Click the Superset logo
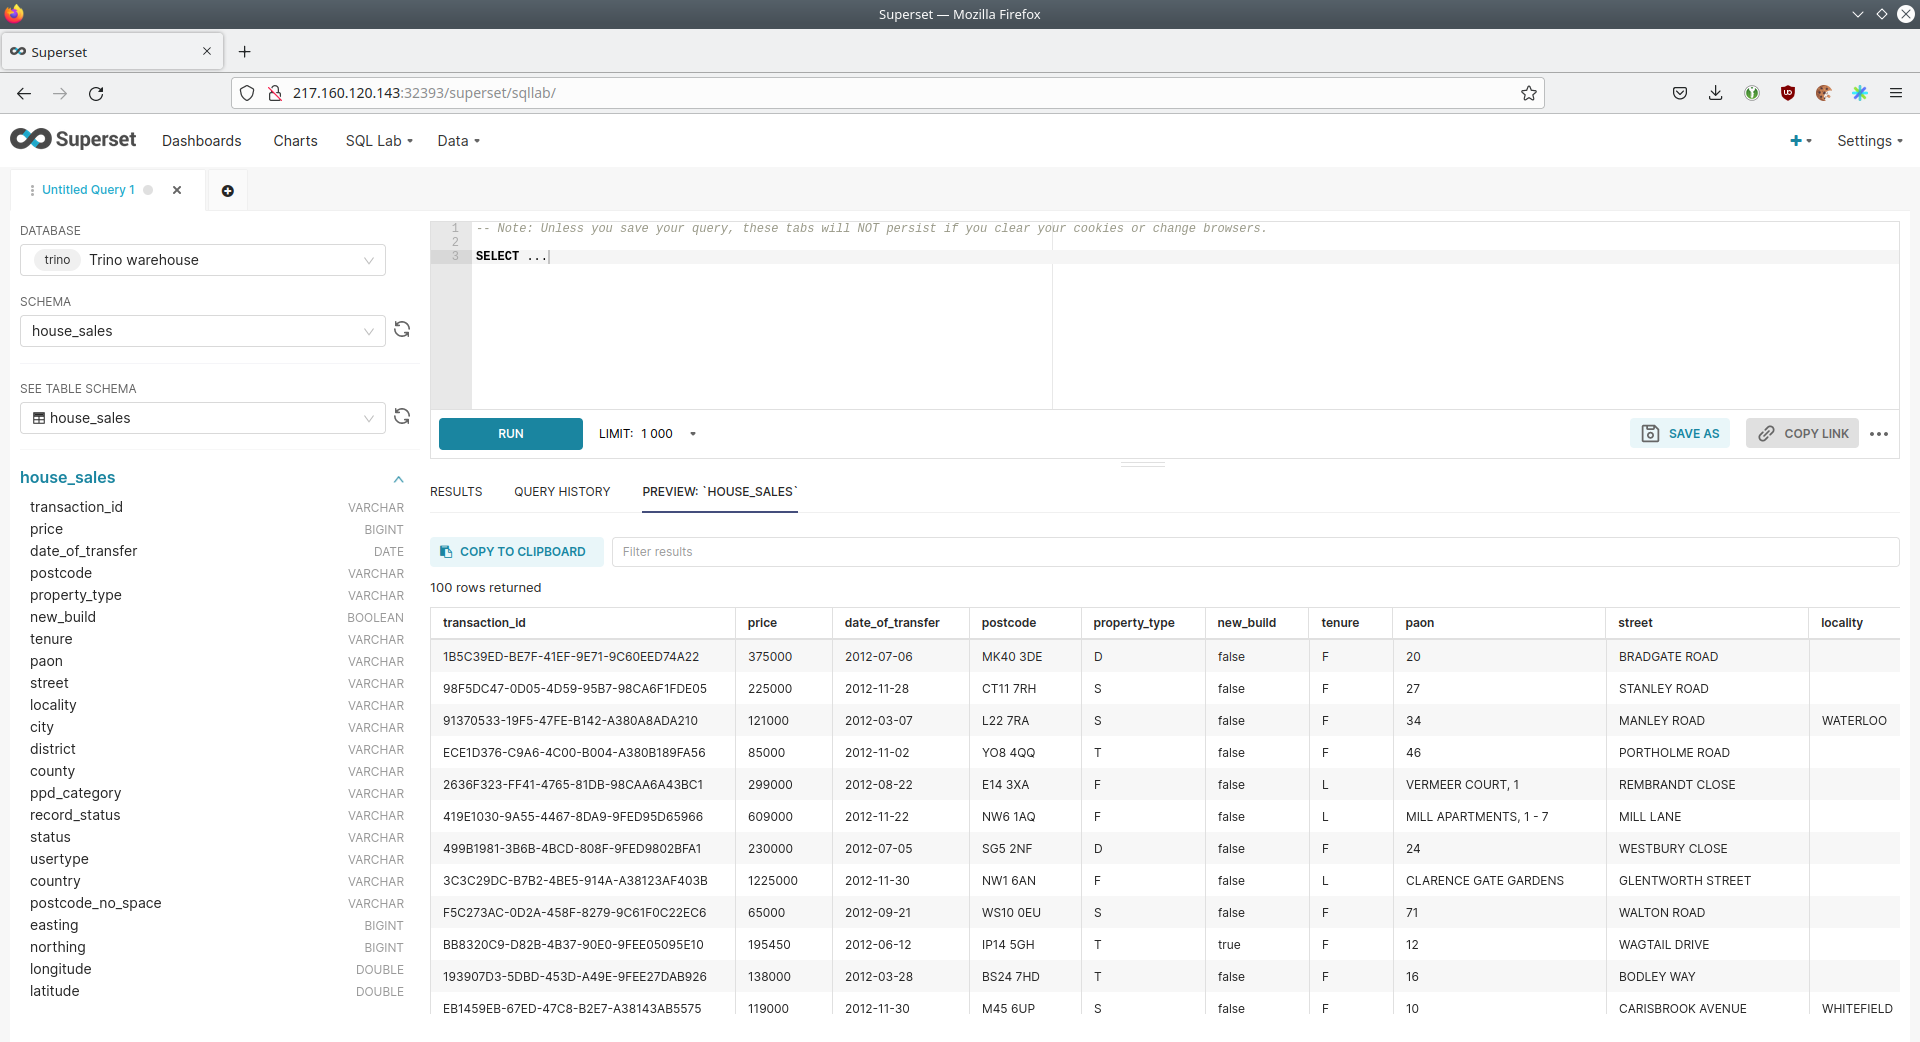 click(73, 140)
